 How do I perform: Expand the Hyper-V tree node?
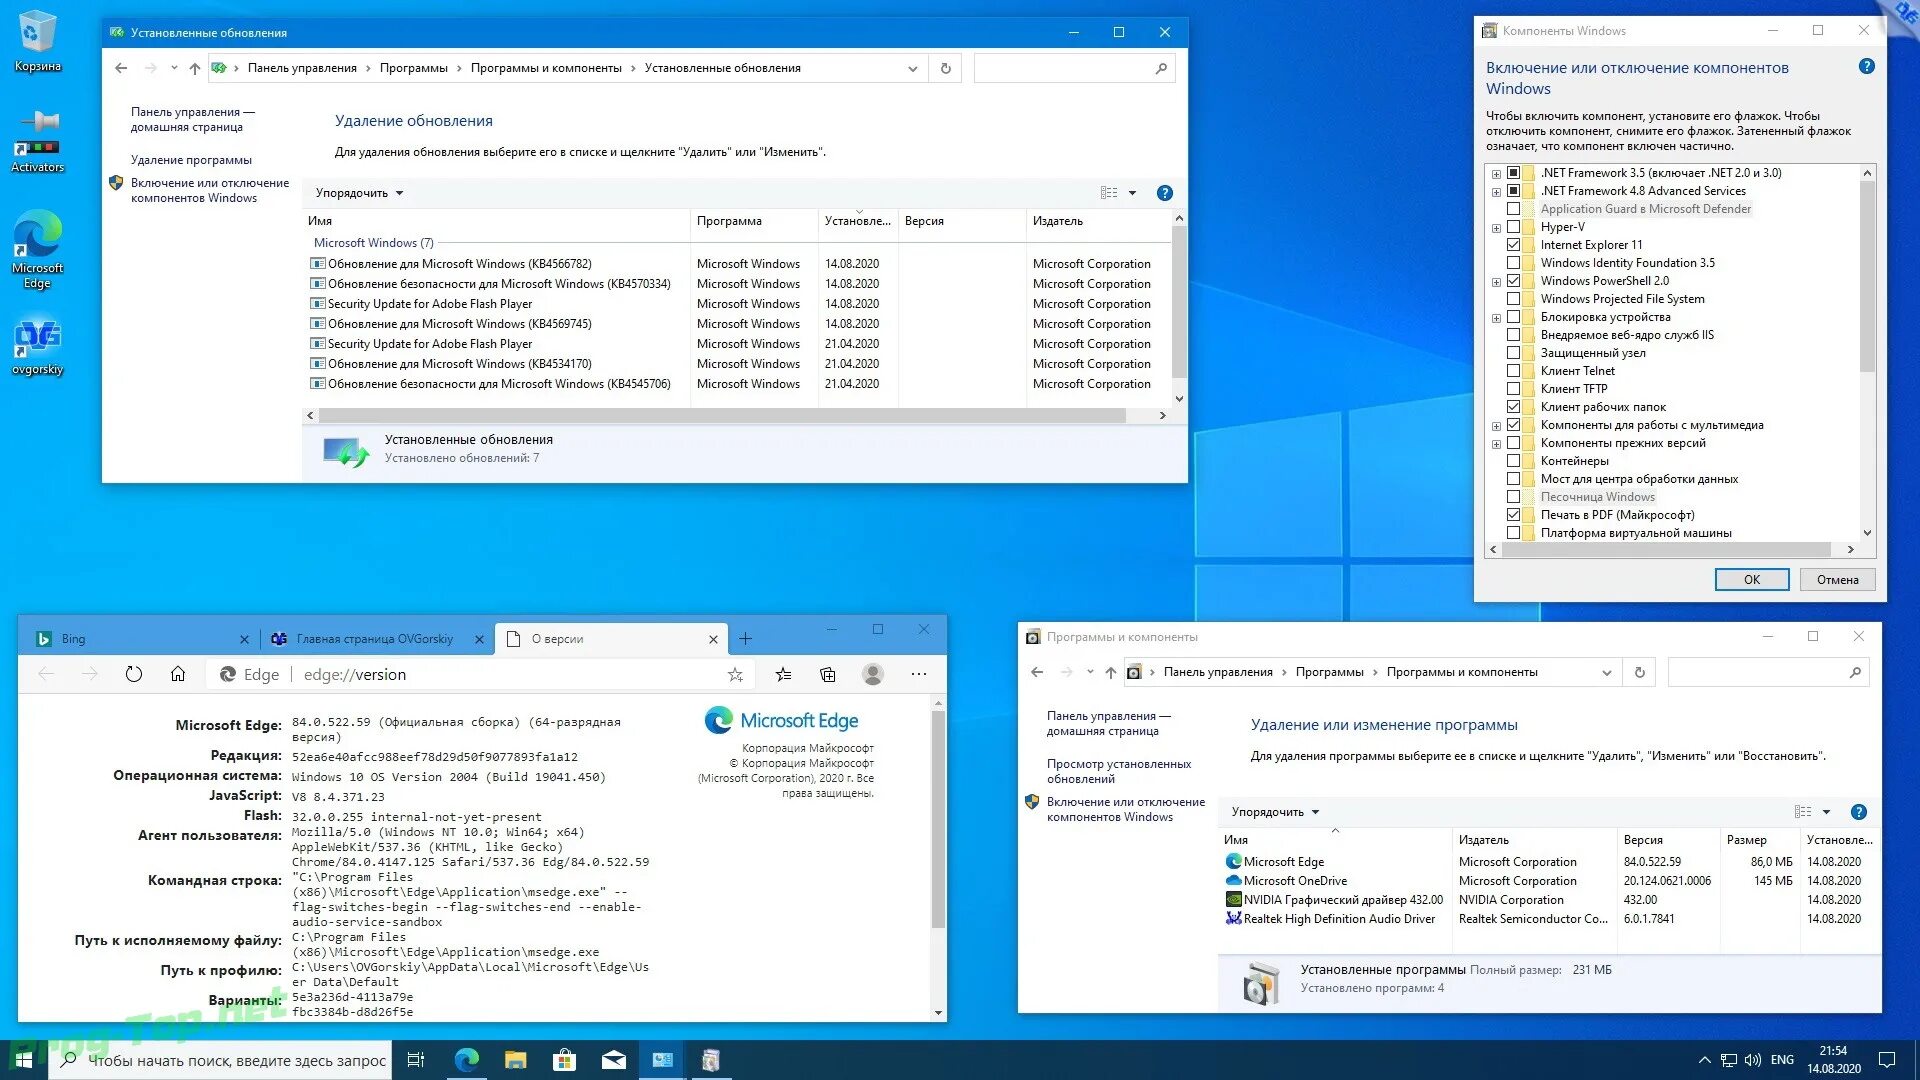[x=1496, y=228]
